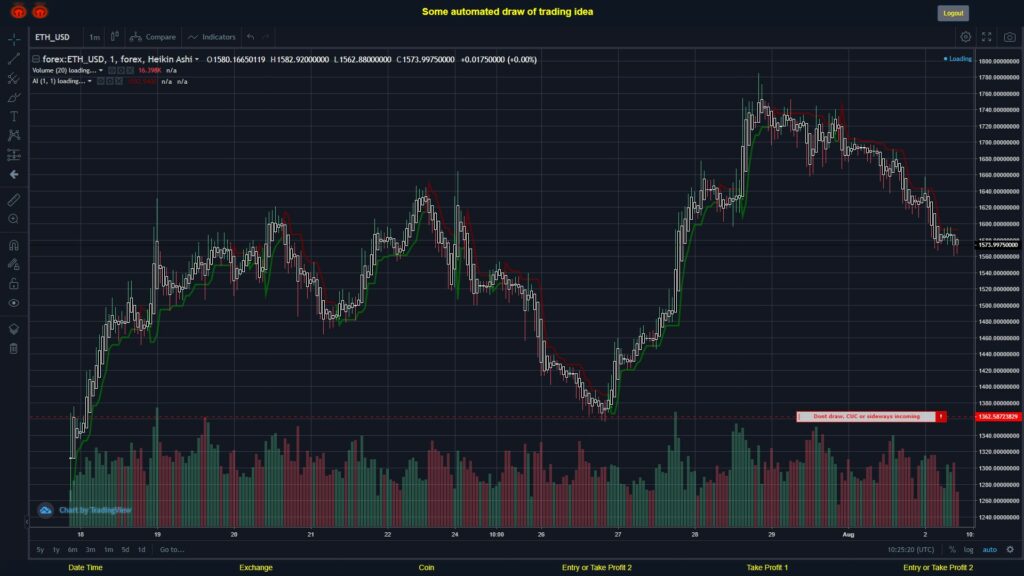The width and height of the screenshot is (1024, 576).
Task: Click the Date Time column header
Action: click(x=86, y=568)
